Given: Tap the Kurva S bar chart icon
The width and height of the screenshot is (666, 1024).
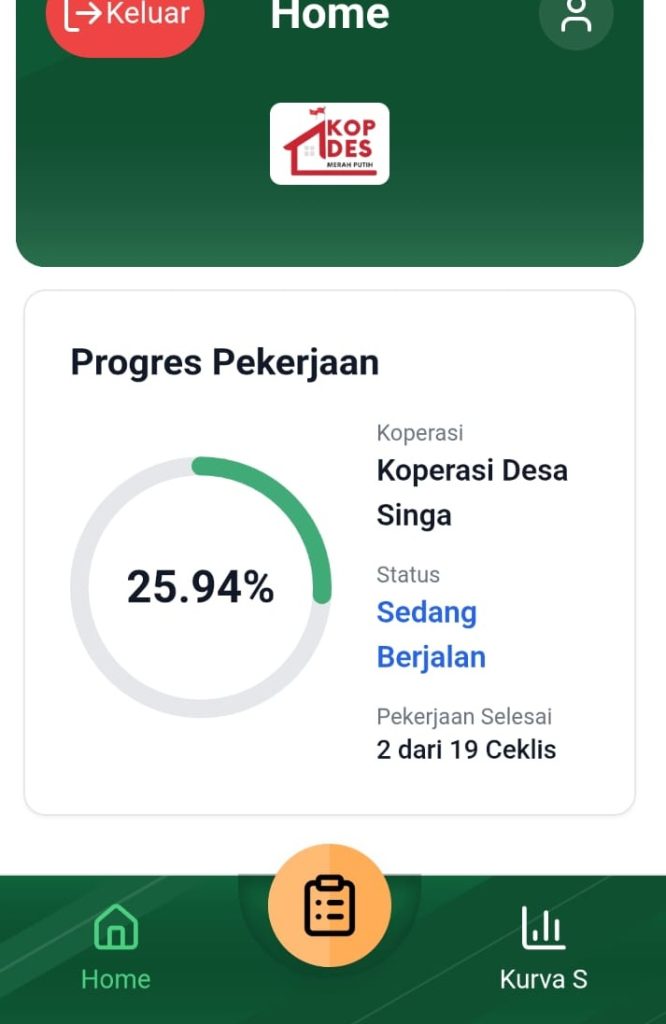Looking at the screenshot, I should tap(543, 927).
